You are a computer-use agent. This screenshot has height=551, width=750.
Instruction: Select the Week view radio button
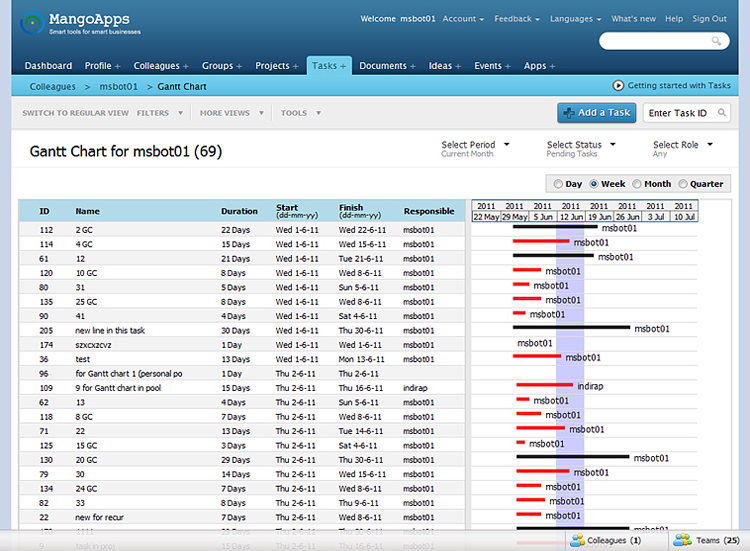(x=594, y=184)
